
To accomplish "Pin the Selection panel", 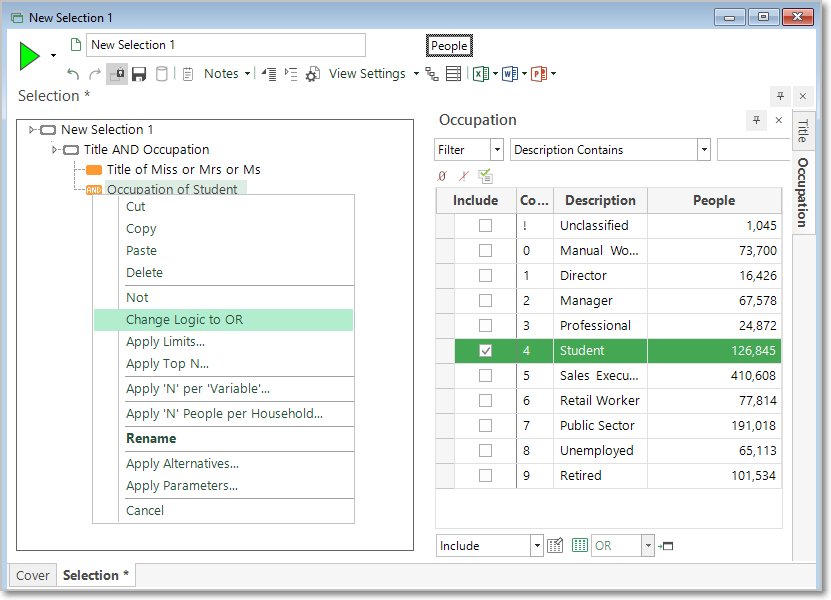I will [780, 96].
